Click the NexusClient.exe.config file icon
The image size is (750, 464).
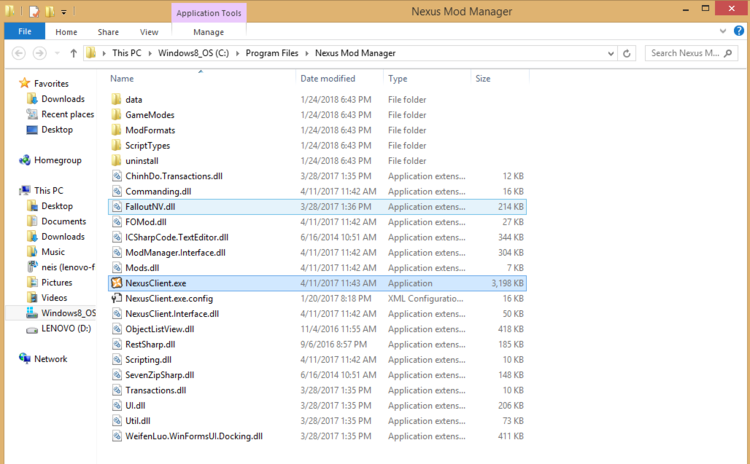(x=116, y=298)
